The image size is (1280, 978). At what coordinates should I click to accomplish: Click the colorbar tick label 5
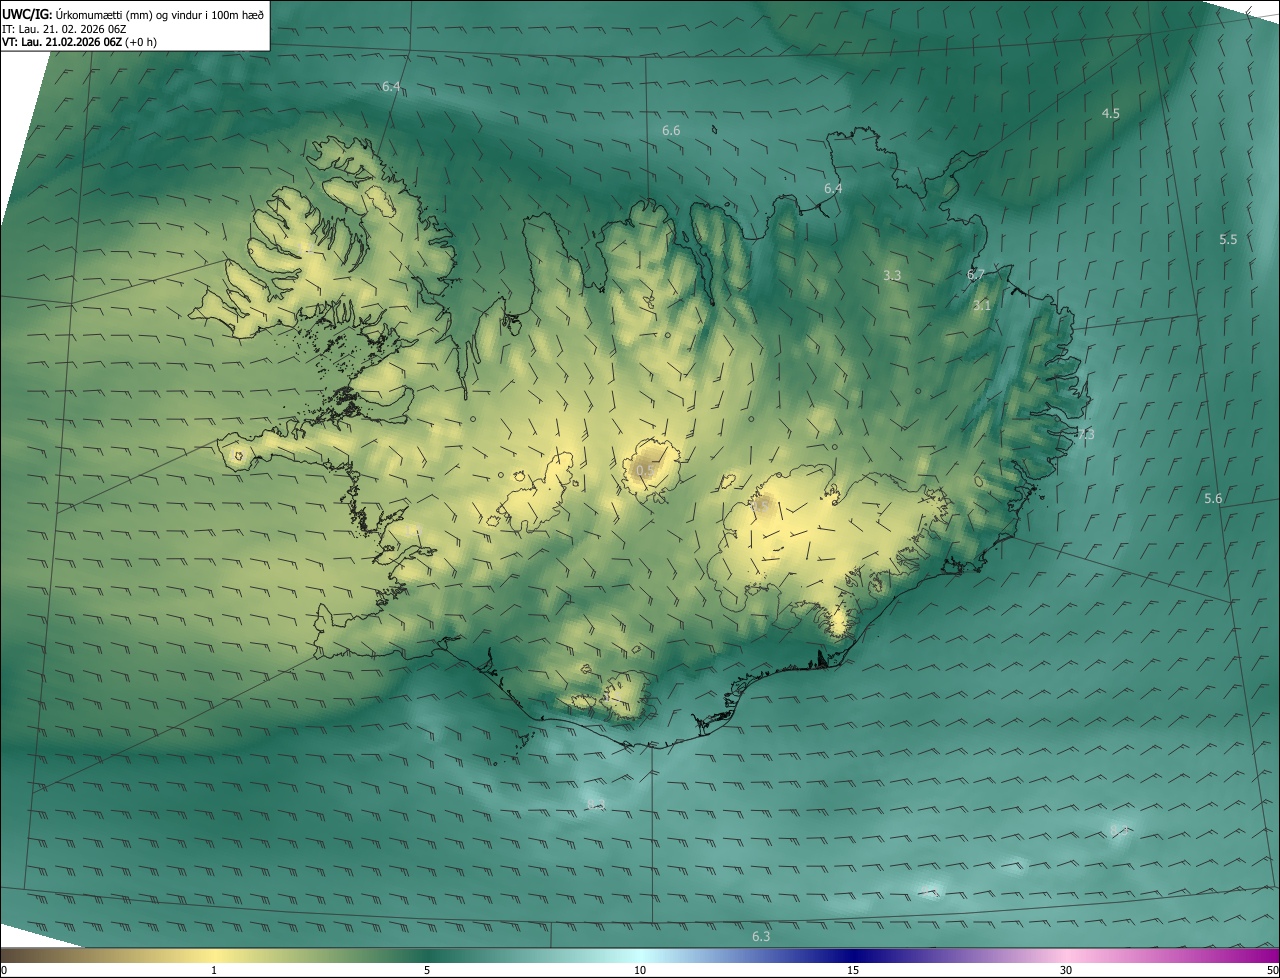(427, 970)
